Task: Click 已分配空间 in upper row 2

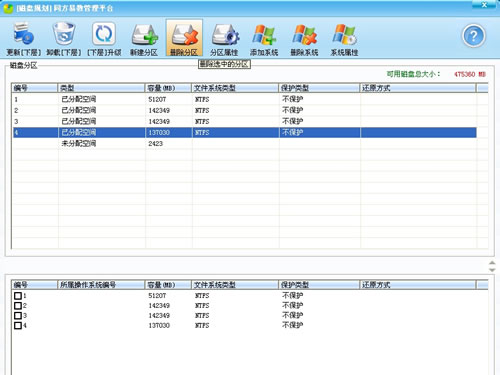Action: tap(79, 110)
